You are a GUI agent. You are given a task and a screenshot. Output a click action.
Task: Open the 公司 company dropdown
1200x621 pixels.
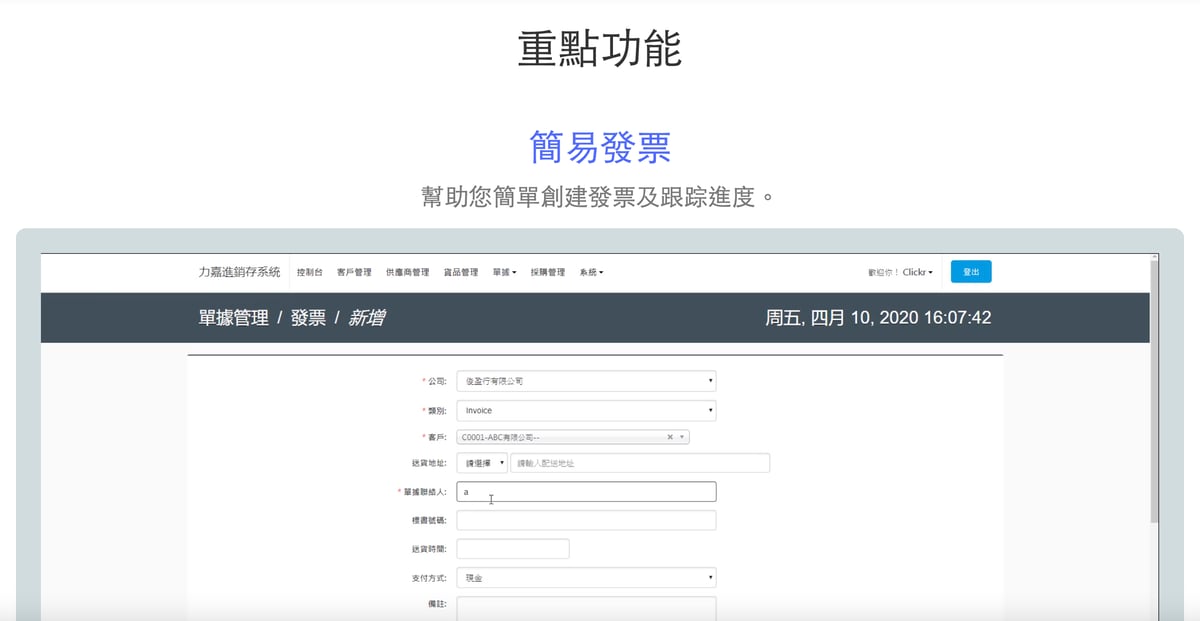pyautogui.click(x=585, y=381)
